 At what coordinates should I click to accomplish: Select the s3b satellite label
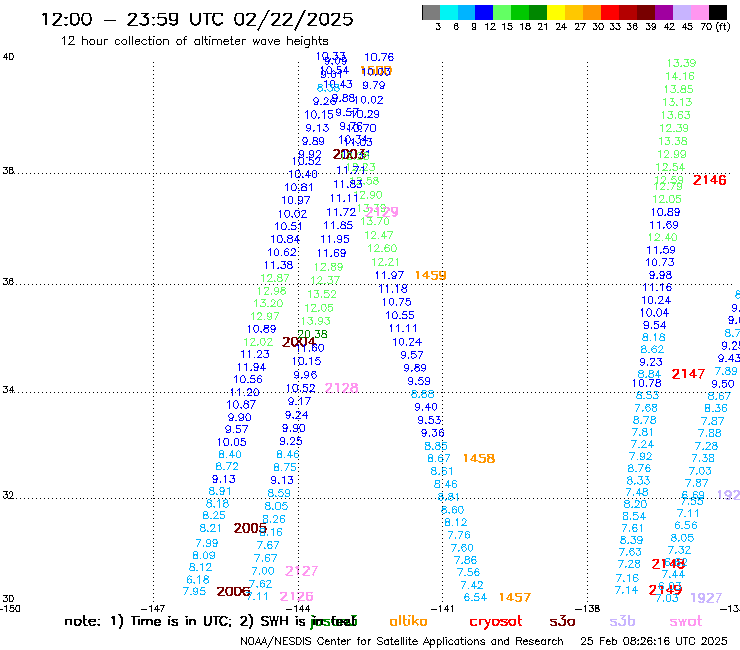(622, 621)
